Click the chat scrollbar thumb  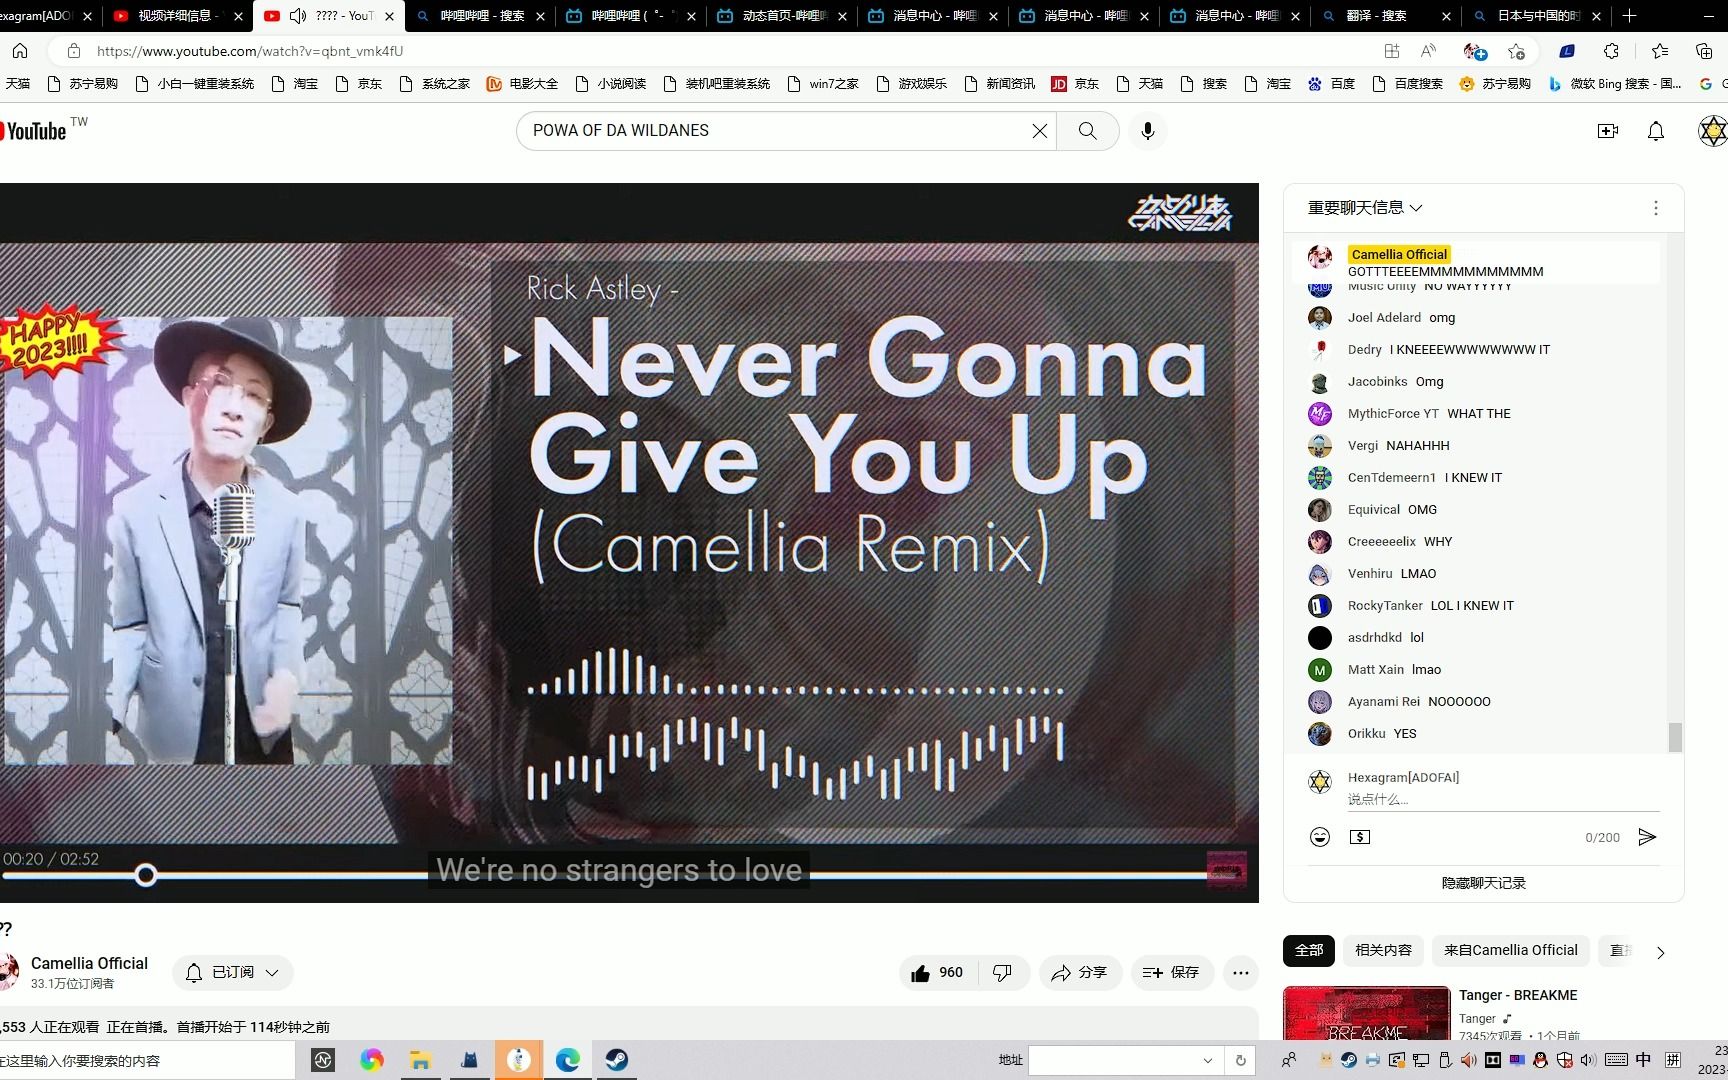pyautogui.click(x=1675, y=737)
